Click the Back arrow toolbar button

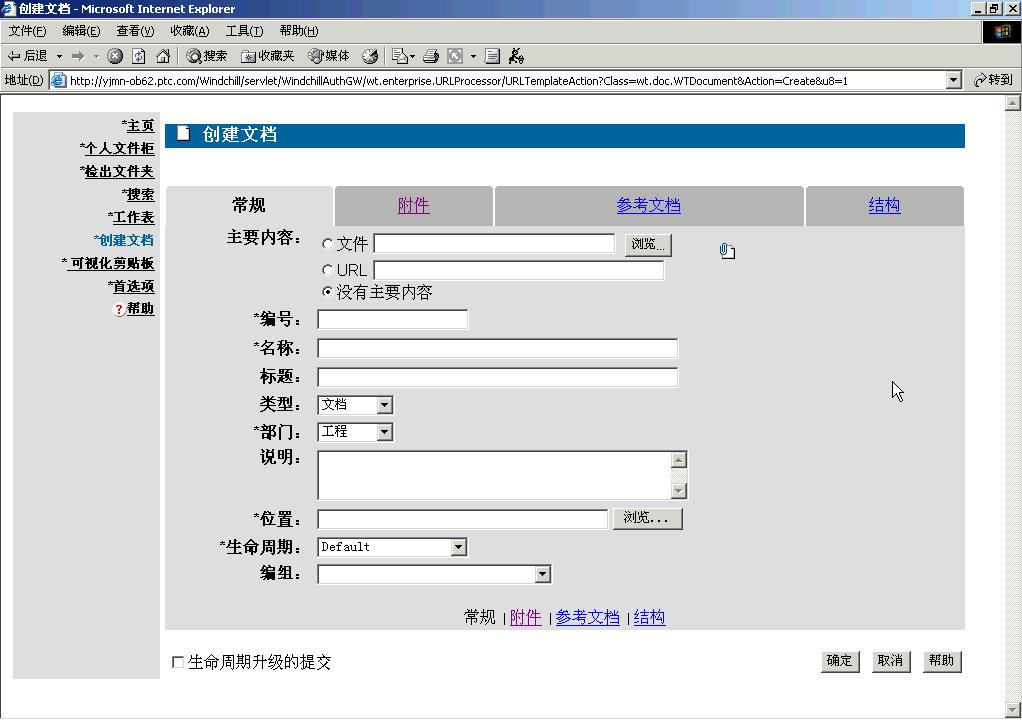click(x=27, y=56)
